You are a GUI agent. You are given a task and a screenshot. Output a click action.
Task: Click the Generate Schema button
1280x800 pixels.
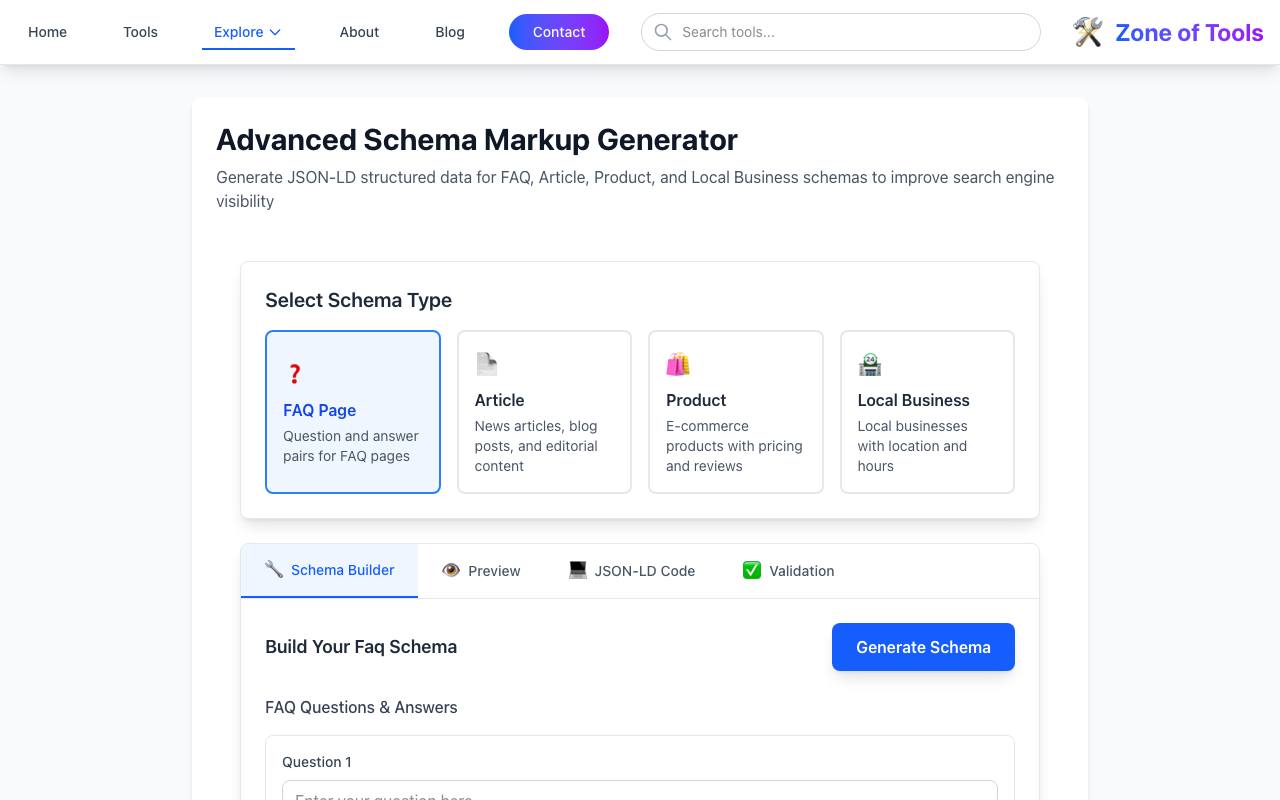tap(923, 647)
